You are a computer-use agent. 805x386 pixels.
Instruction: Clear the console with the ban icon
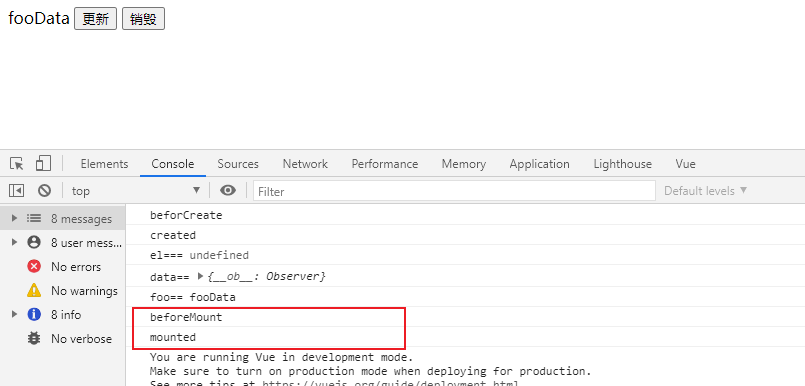click(45, 191)
